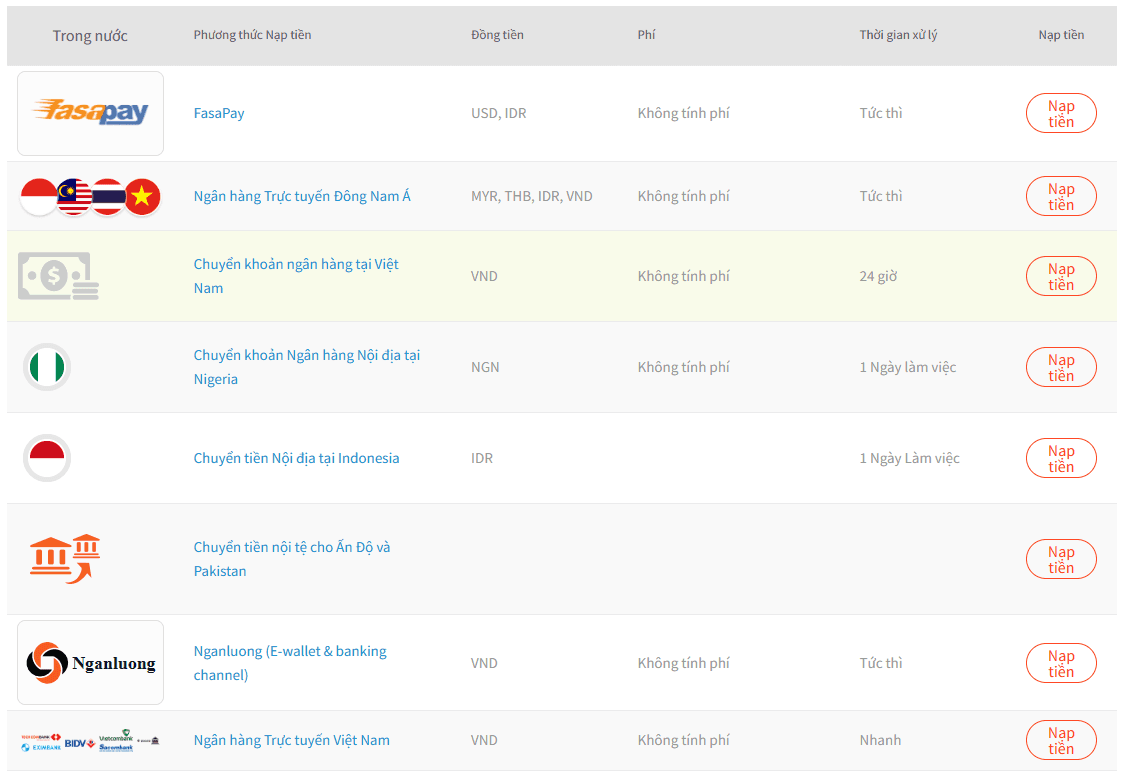
Task: Open Ngân hàng Trực tuyến Việt Nam link
Action: (x=291, y=740)
